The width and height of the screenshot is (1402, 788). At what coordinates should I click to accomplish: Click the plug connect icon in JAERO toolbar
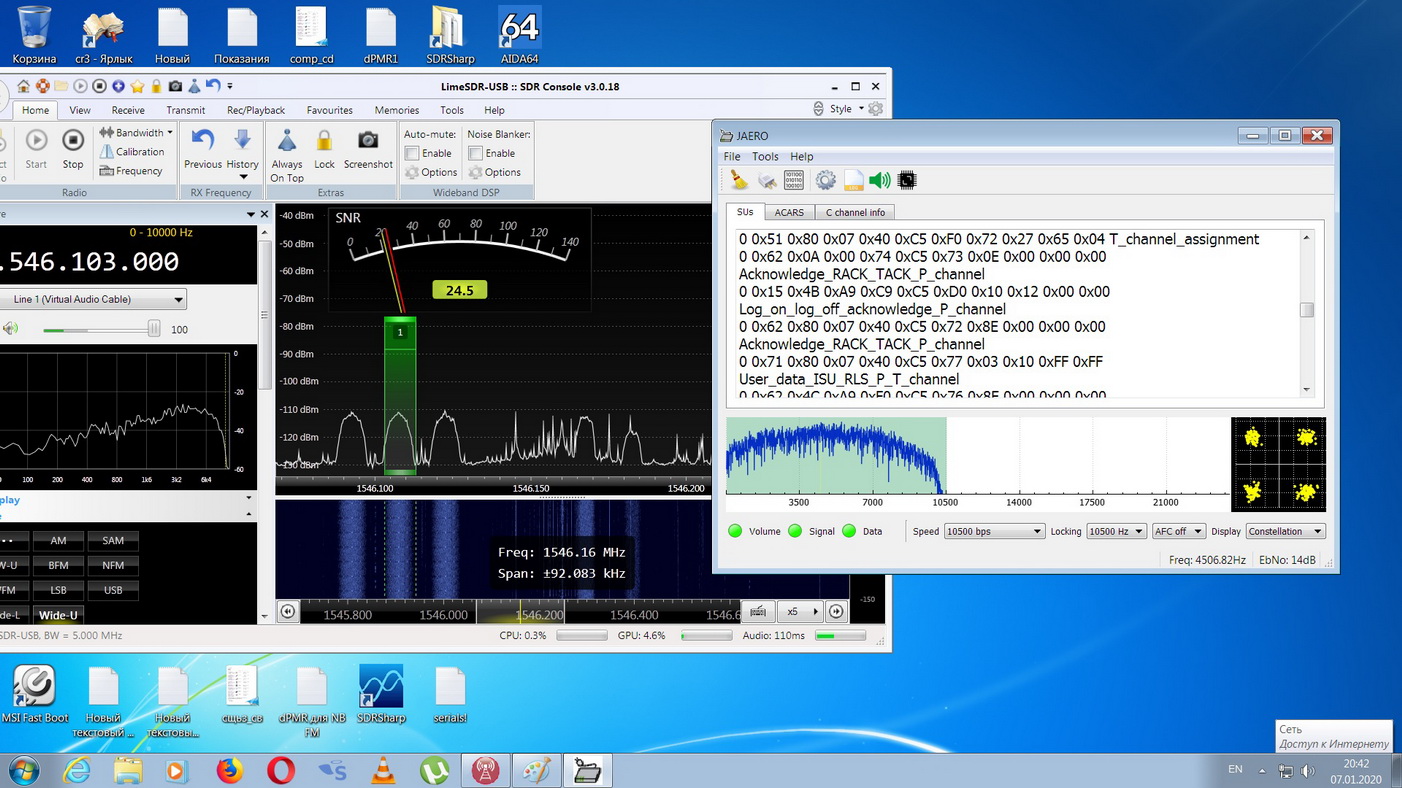point(767,180)
